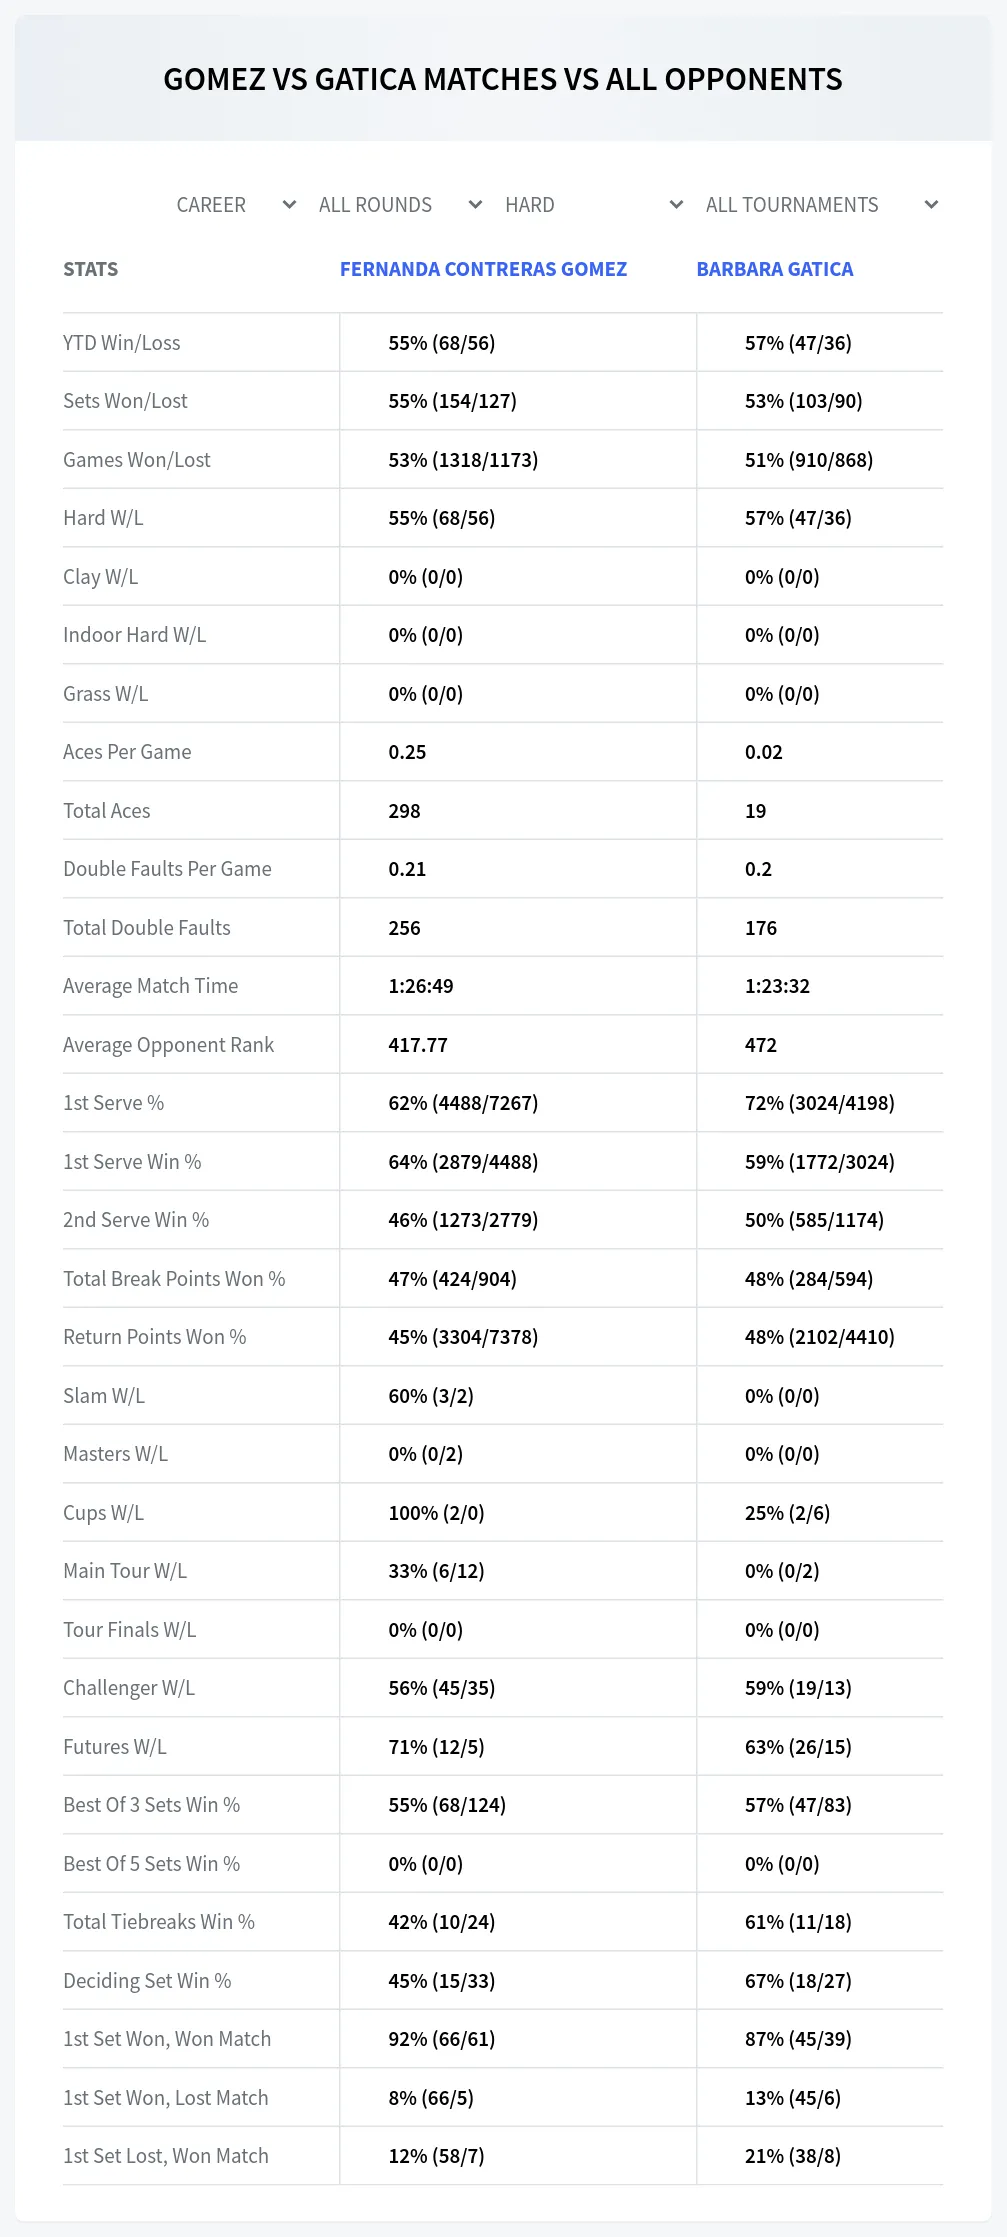Click the chevron arrow next to HARD
The image size is (1007, 2237).
coord(676,205)
